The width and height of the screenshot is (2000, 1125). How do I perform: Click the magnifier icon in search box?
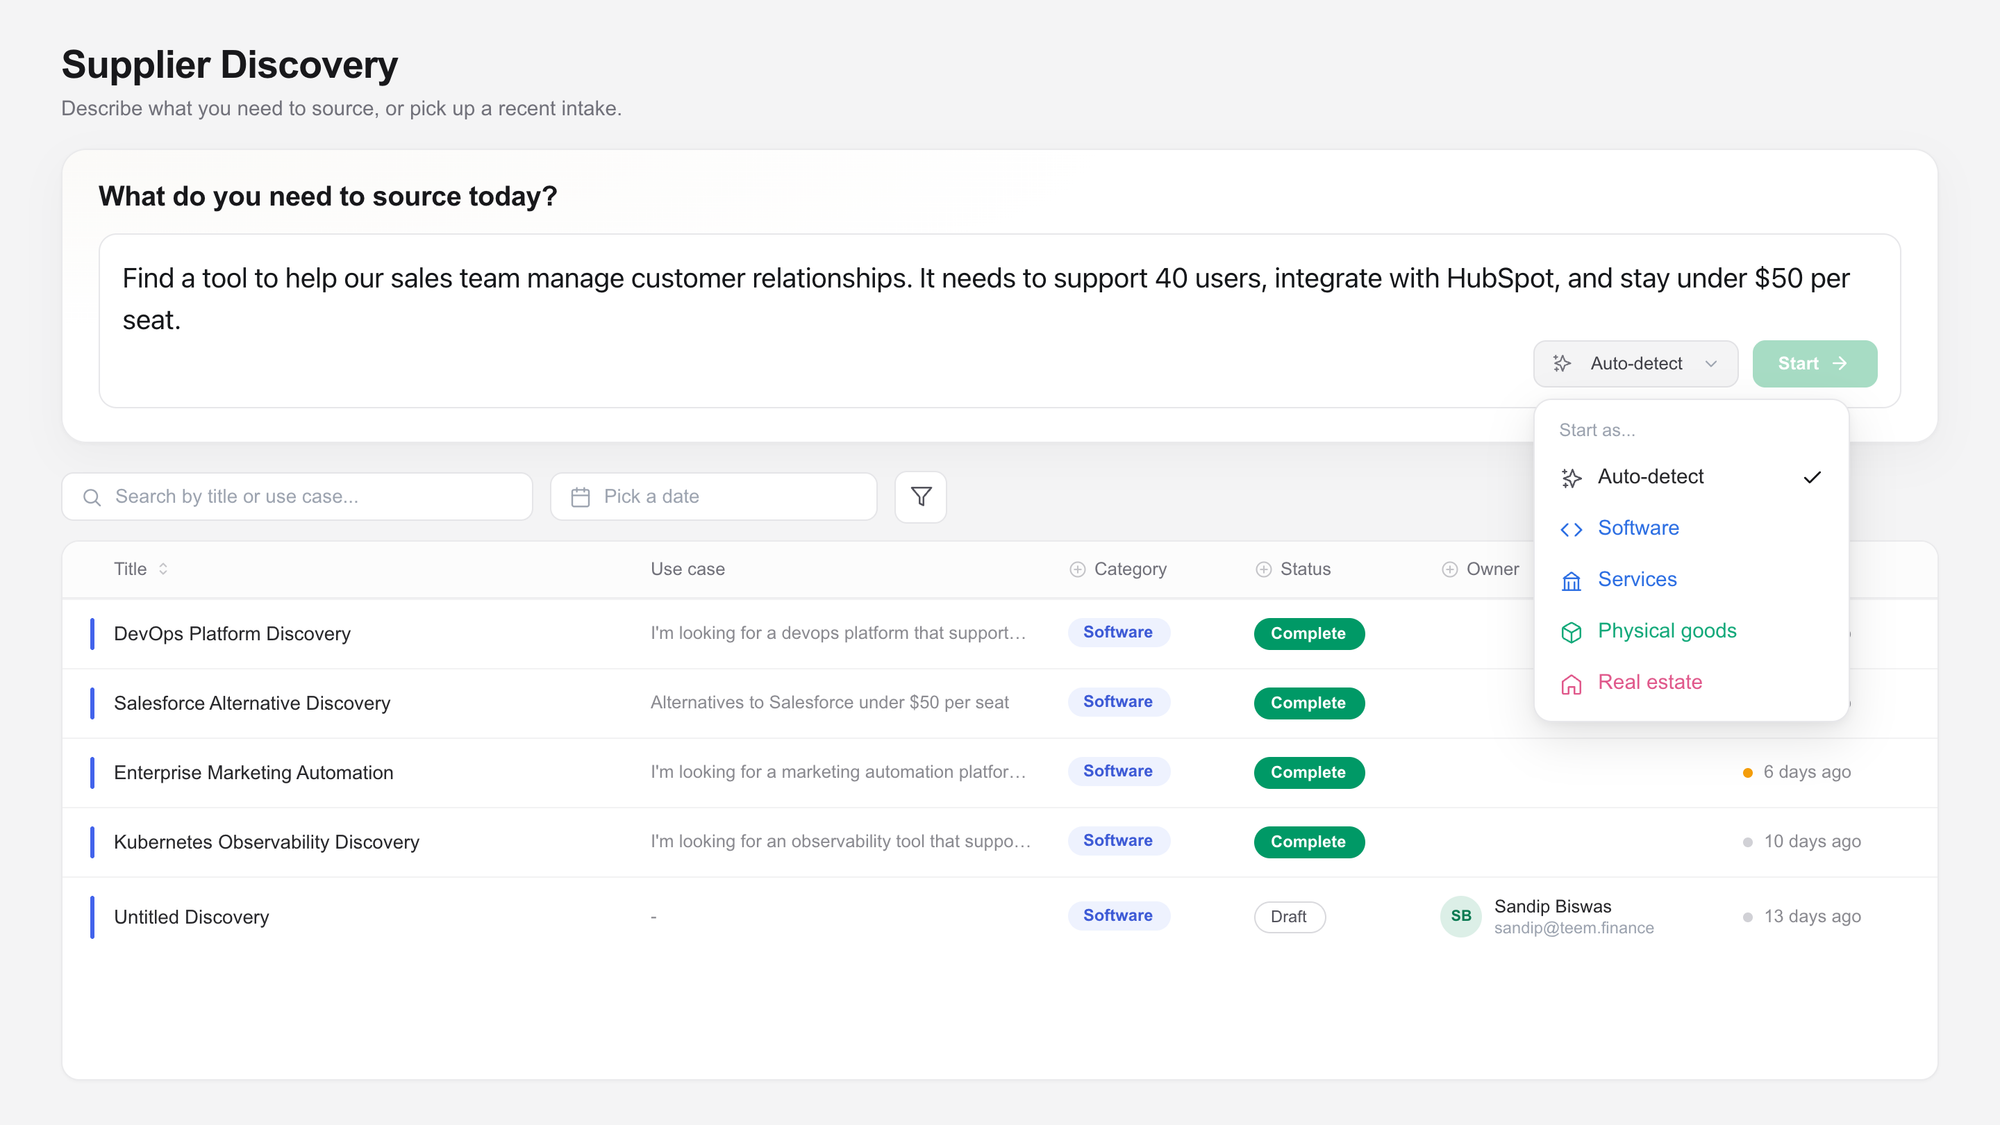coord(92,497)
